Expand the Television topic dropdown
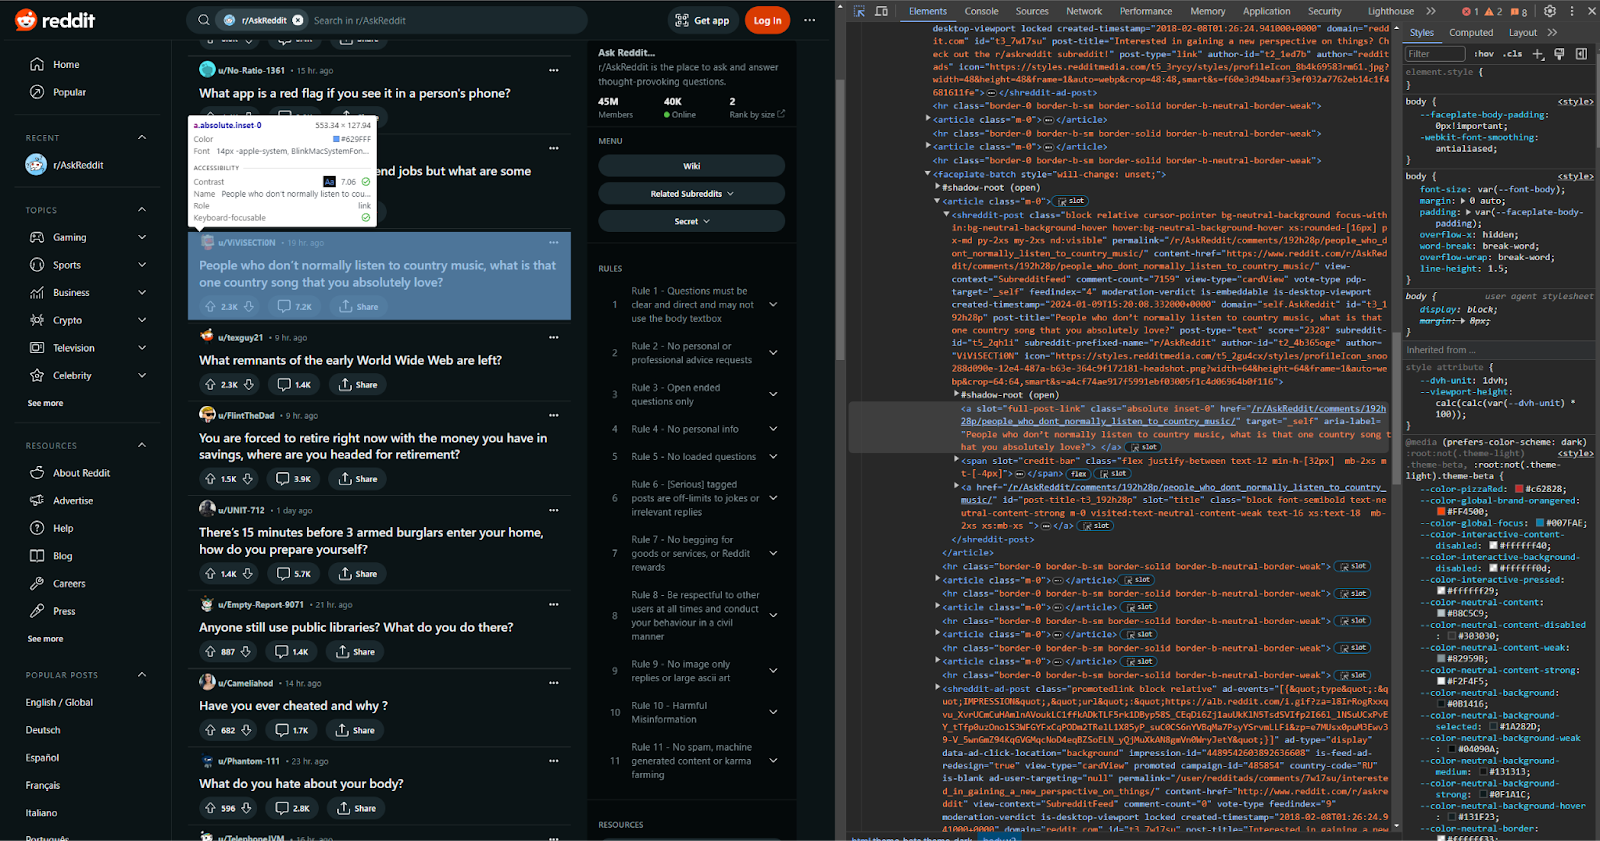1600x841 pixels. [x=142, y=348]
